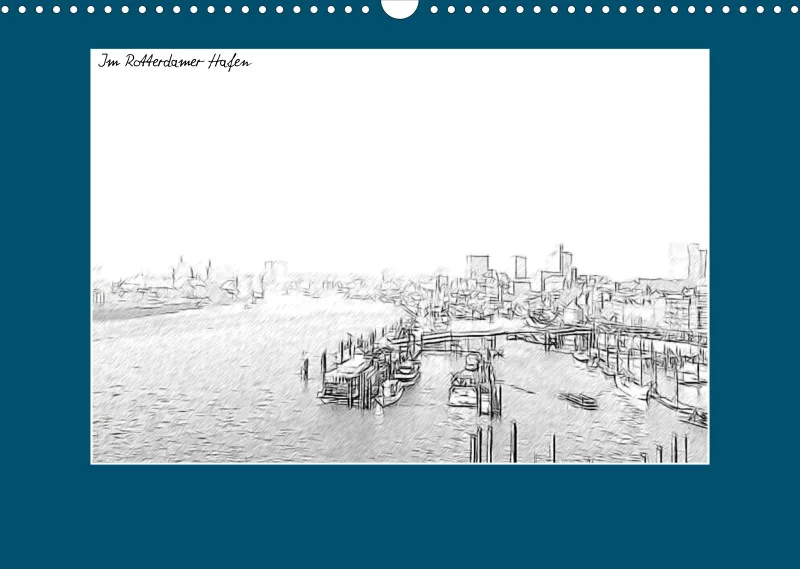Click the caption 'Im Rotterdamer Hafen'
The image size is (800, 569).
click(x=174, y=62)
